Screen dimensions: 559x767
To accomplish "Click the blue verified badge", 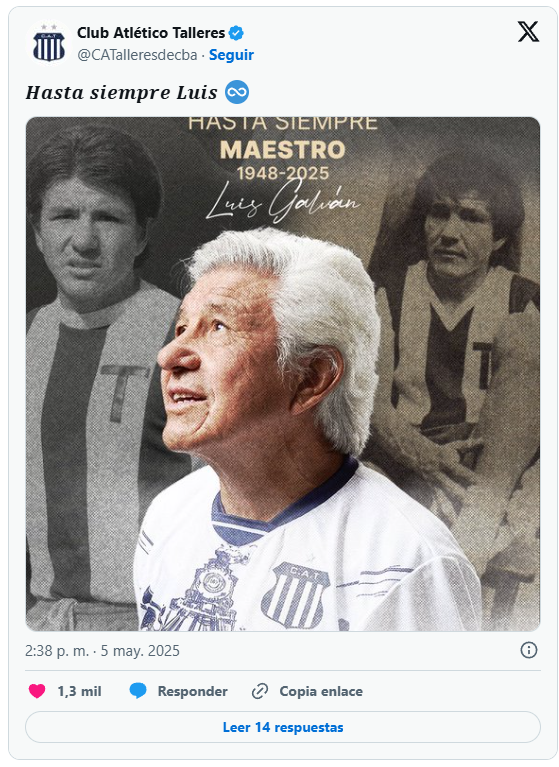I will tap(237, 33).
